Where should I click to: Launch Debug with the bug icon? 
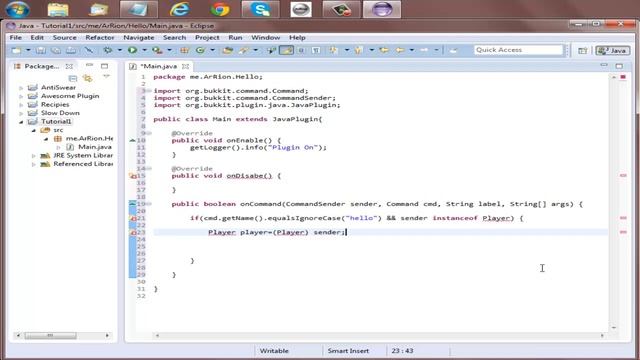tap(107, 50)
